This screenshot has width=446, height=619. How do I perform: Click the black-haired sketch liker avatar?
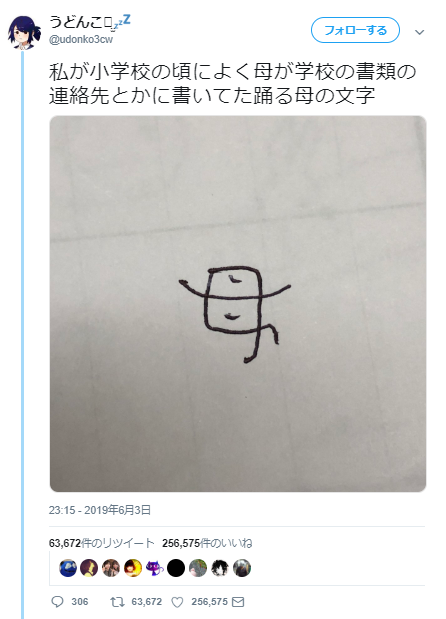[220, 568]
